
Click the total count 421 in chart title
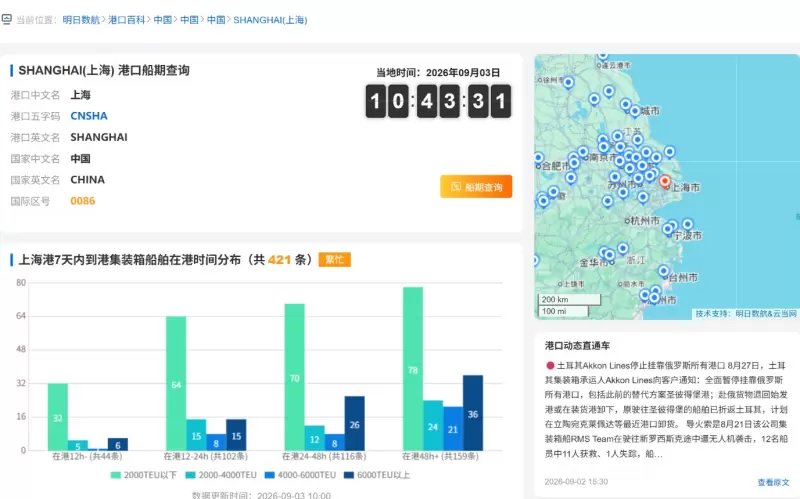[279, 260]
